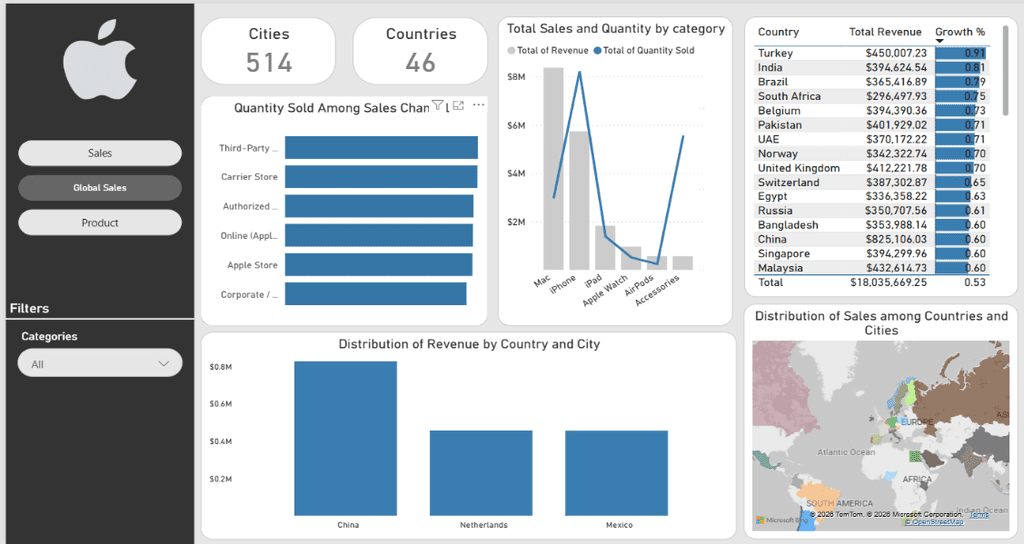
Task: Click the Growth % sort arrow indicator
Action: point(940,41)
